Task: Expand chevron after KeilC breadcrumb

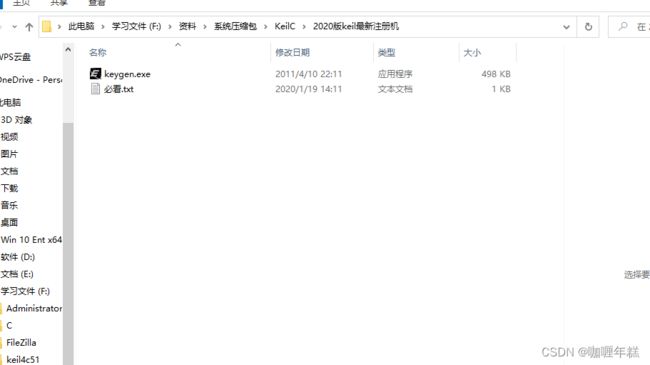Action: [x=304, y=27]
